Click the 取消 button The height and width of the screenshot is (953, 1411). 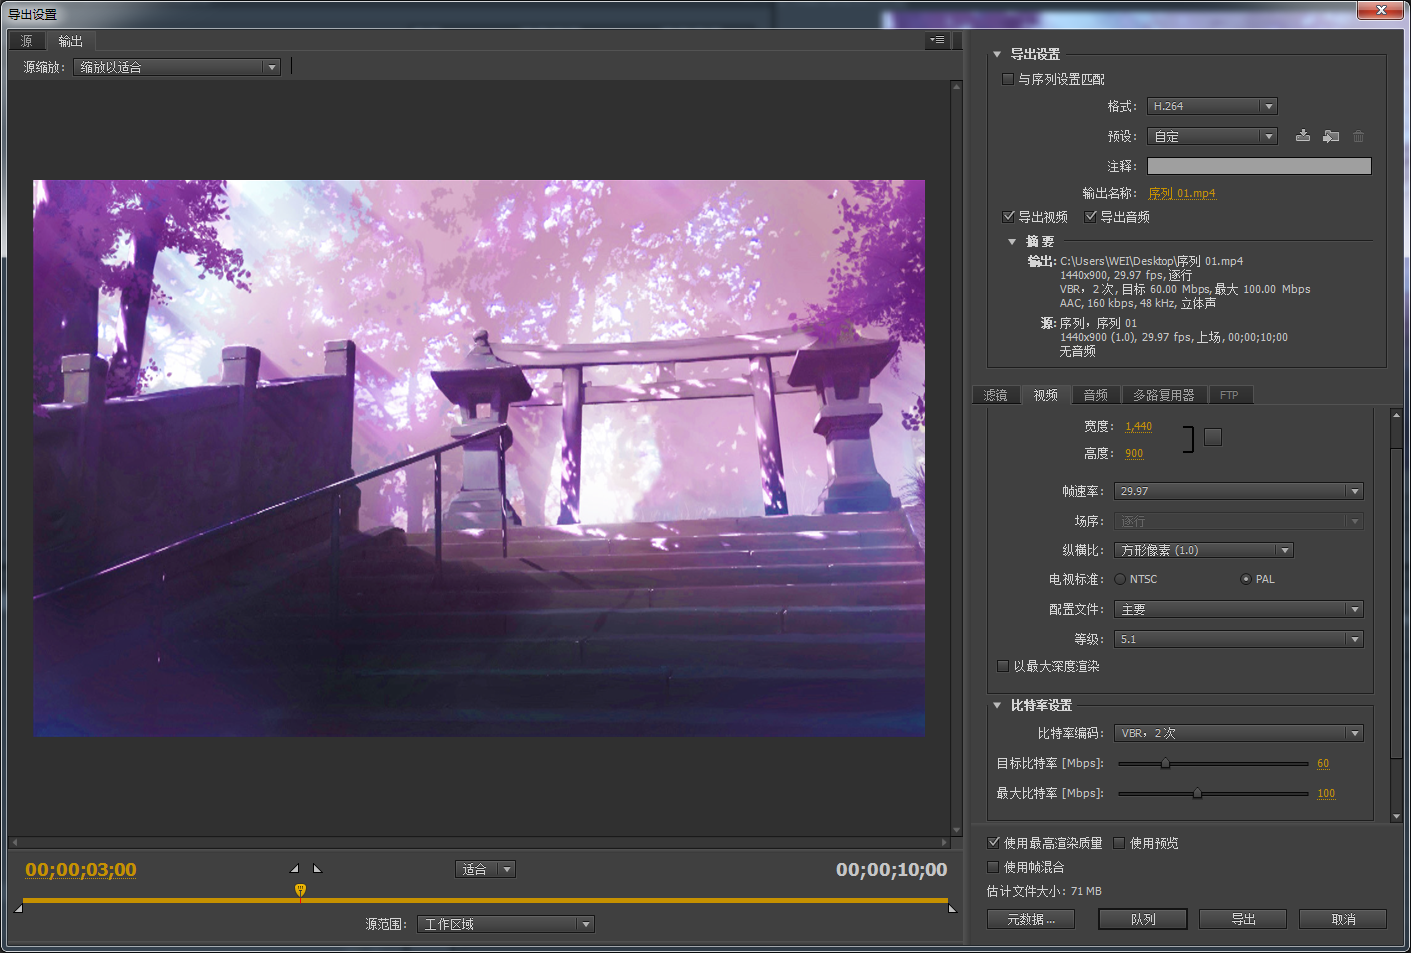click(x=1343, y=919)
